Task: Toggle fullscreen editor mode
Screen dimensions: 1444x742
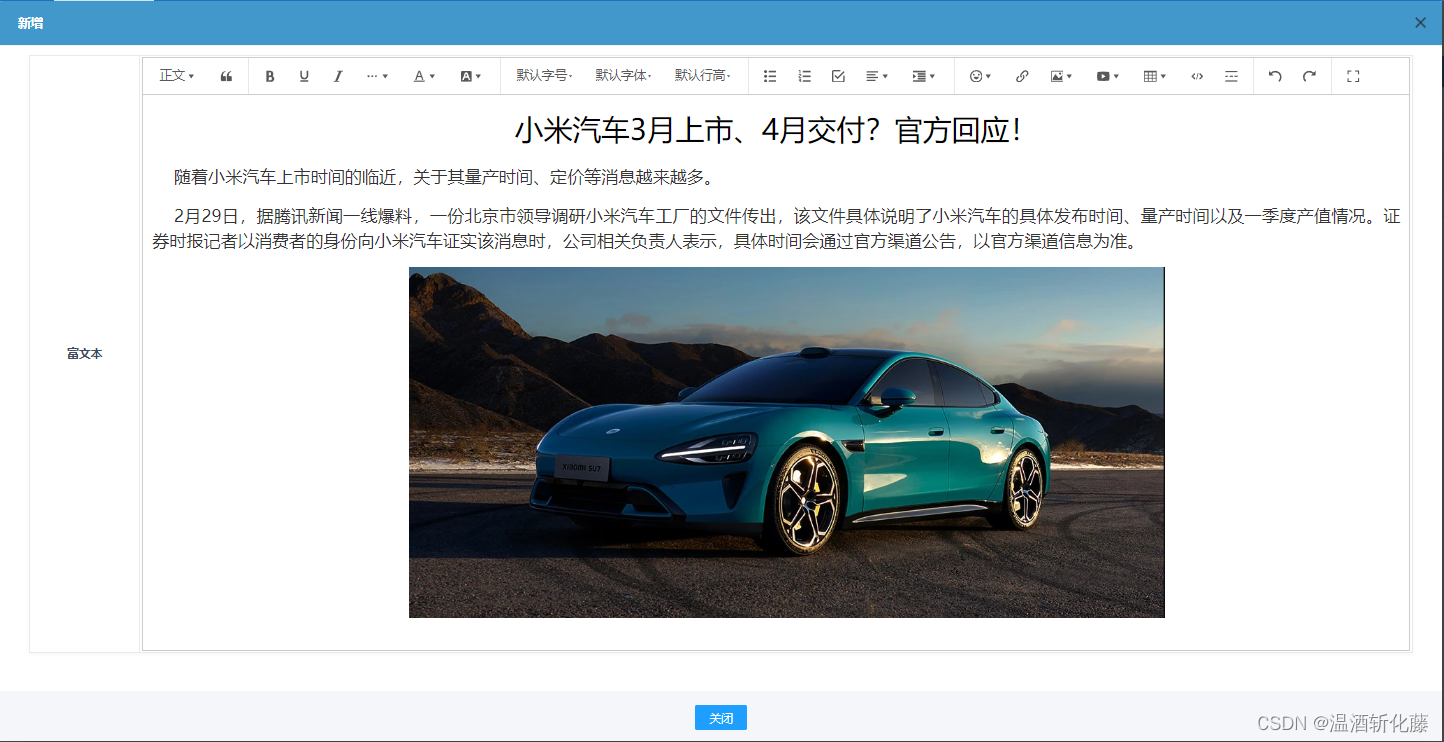Action: pyautogui.click(x=1353, y=76)
